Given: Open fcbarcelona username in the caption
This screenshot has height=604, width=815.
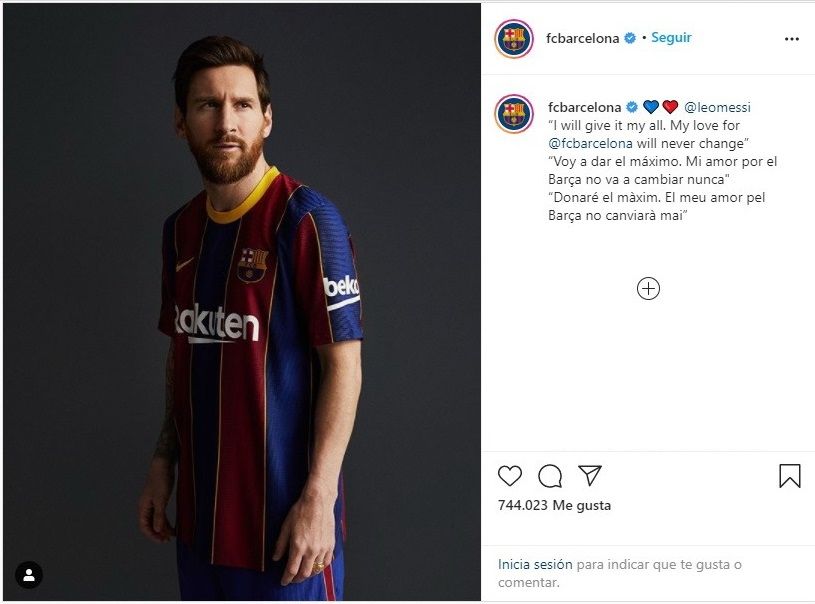Looking at the screenshot, I should 584,107.
